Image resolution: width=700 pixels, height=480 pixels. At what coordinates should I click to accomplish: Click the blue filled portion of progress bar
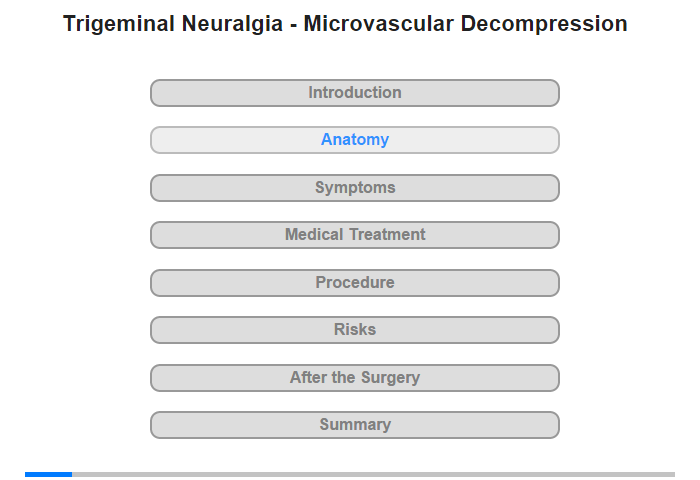(48, 474)
